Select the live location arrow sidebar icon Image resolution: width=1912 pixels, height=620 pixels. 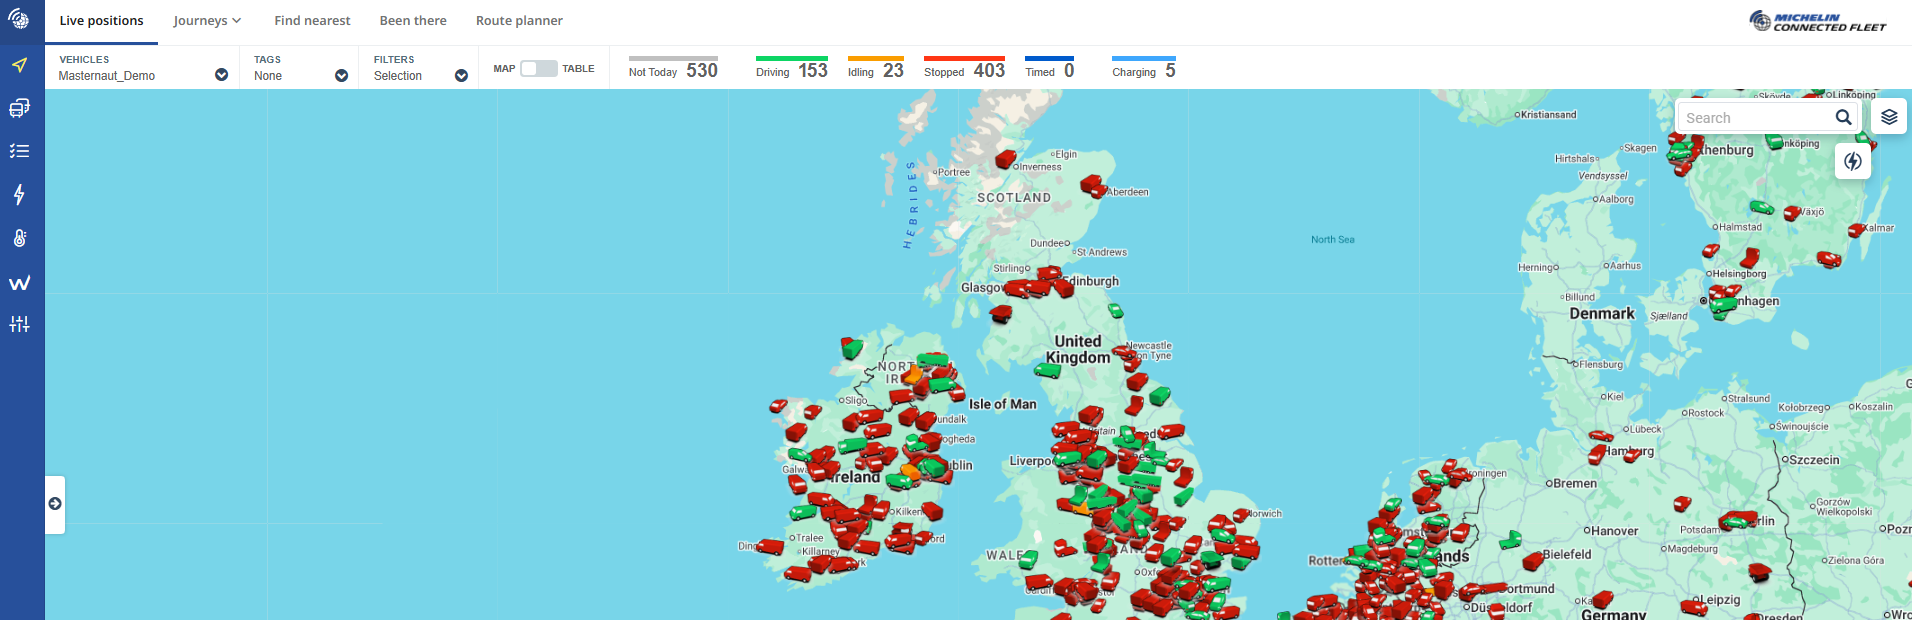pos(19,65)
